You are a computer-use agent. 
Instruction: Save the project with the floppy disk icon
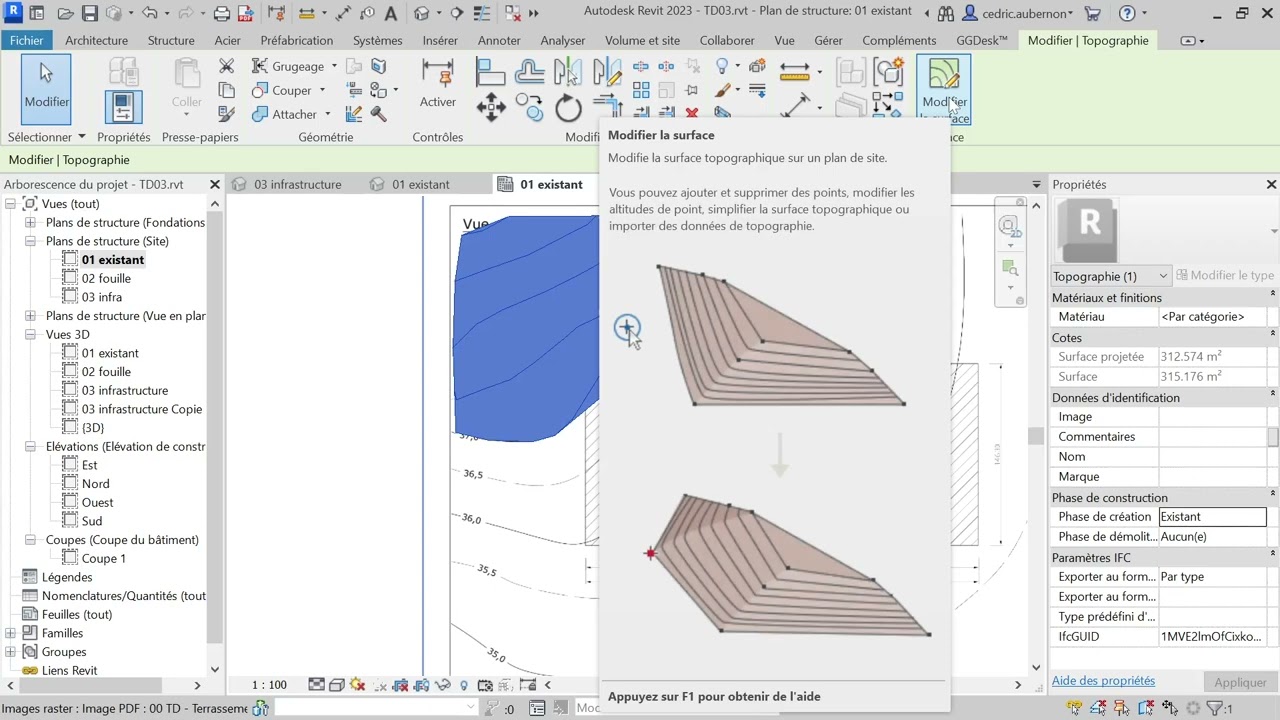coord(89,14)
